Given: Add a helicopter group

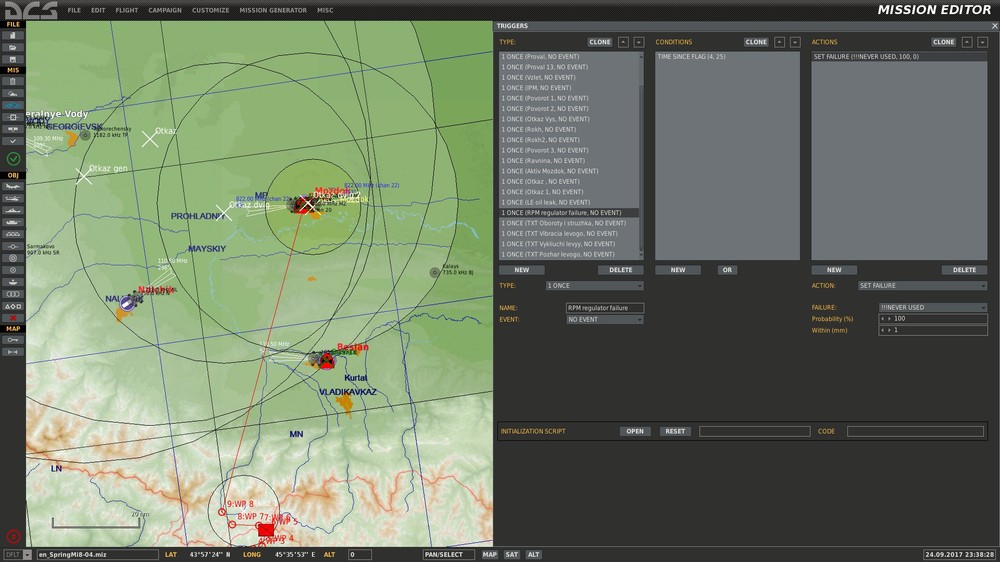Looking at the screenshot, I should tap(13, 198).
